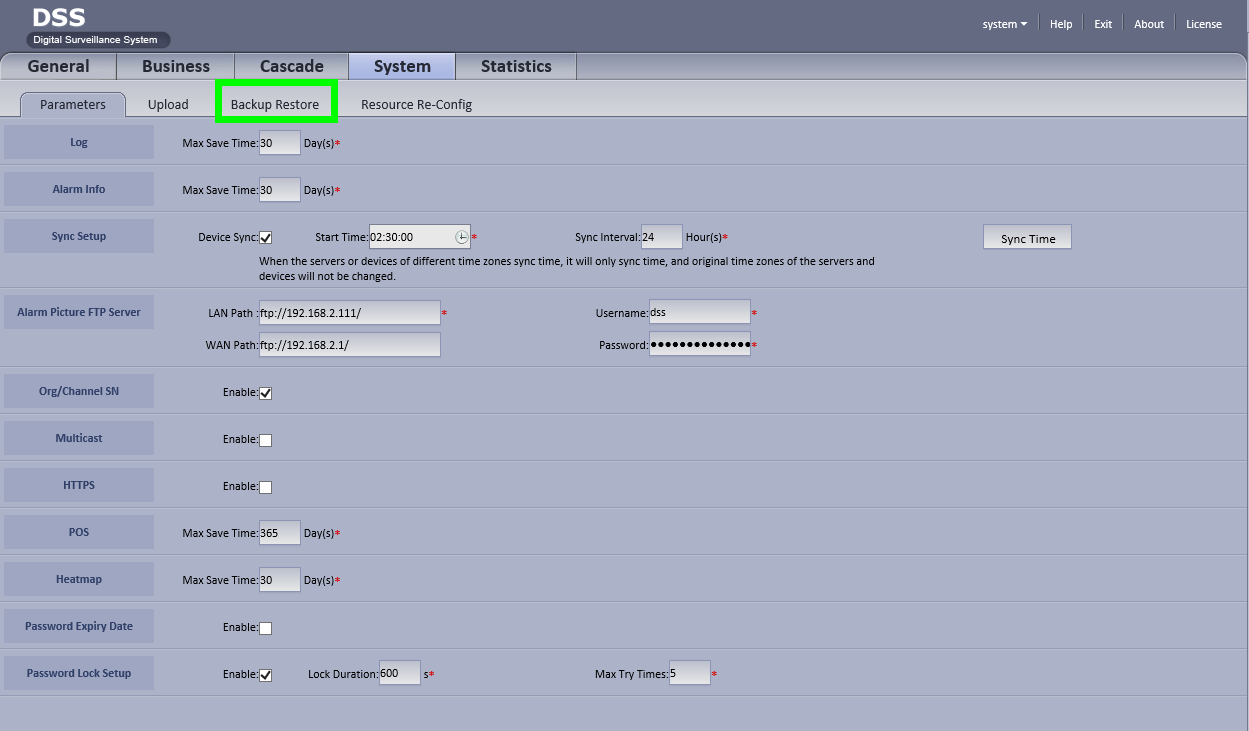Screen dimensions: 1249x731
Task: Enable the HTTPS checkbox
Action: click(266, 487)
